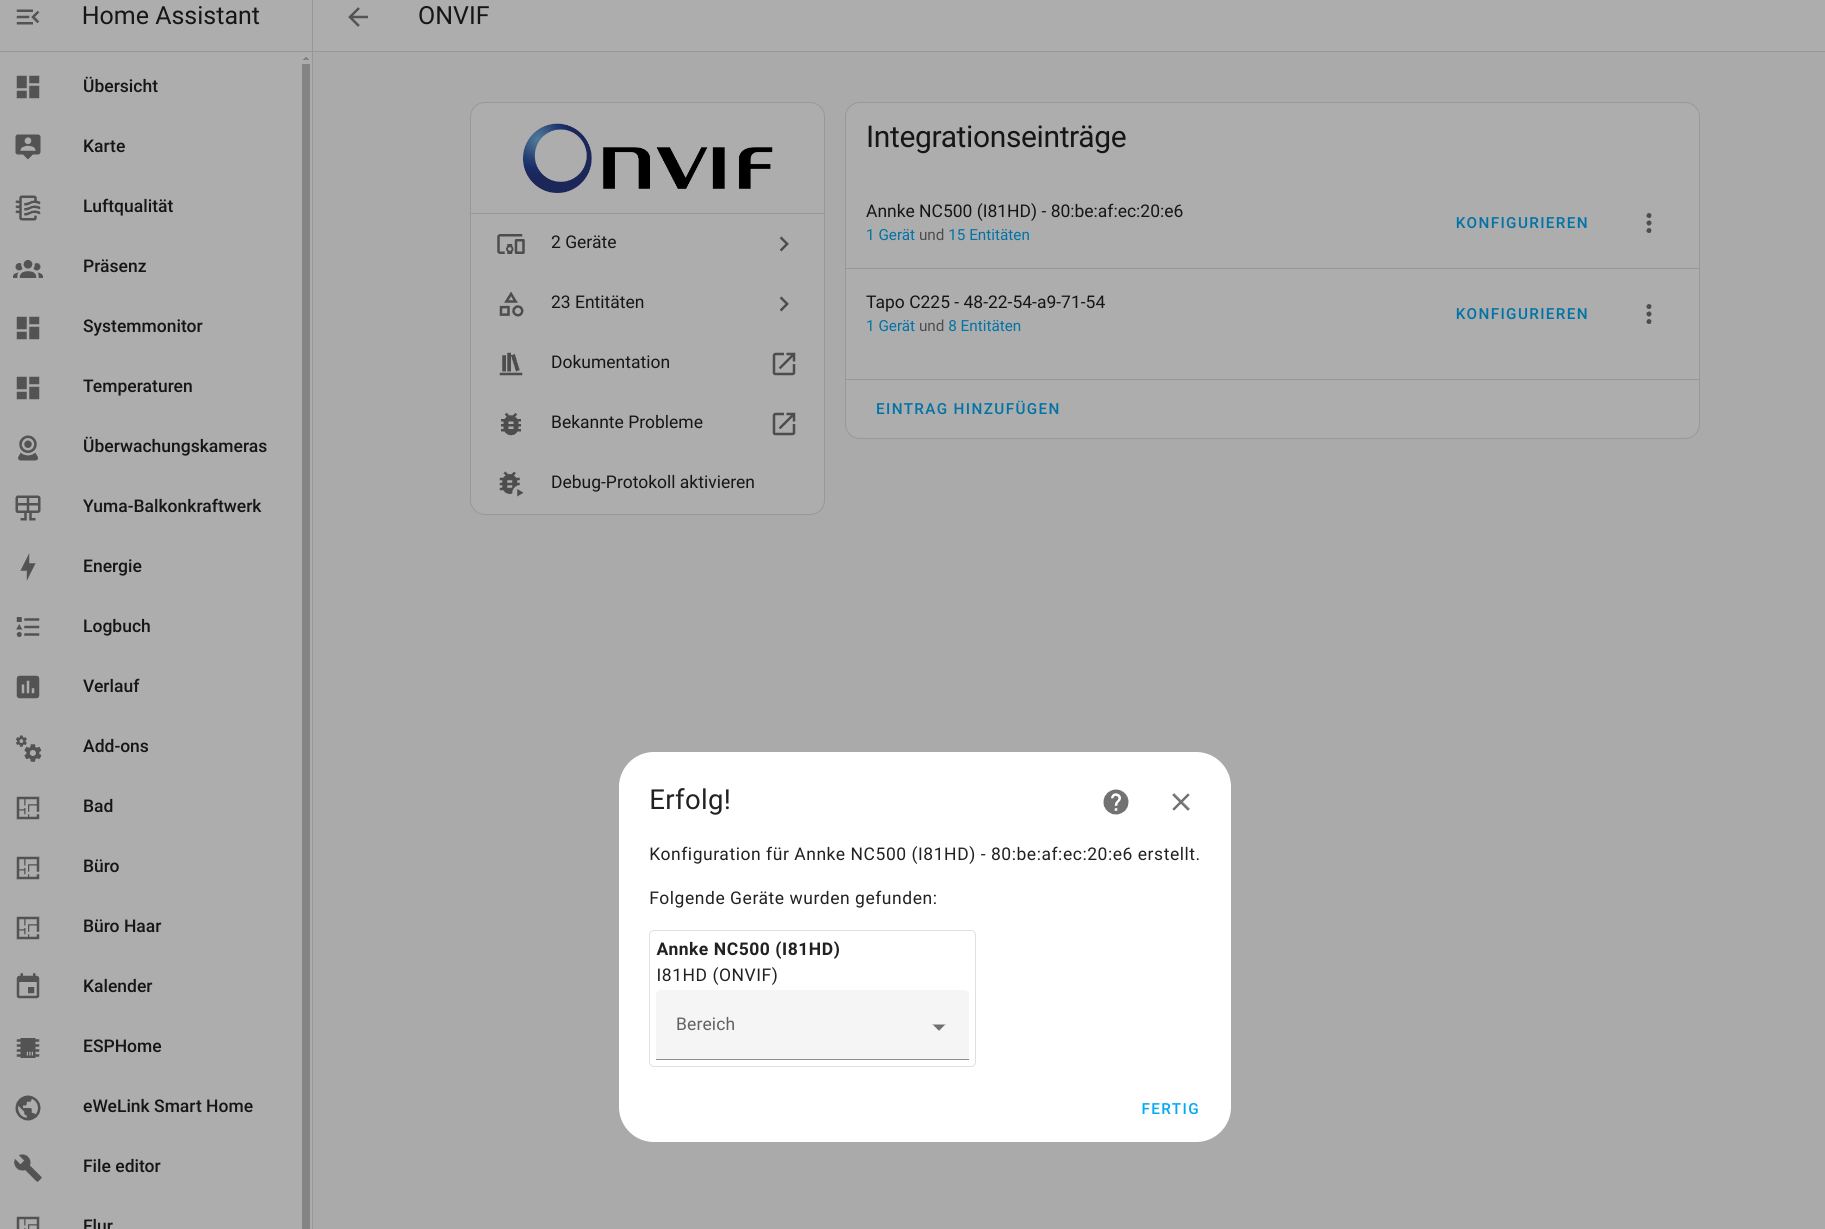Click the File editor wrench icon
Image resolution: width=1825 pixels, height=1229 pixels.
pyautogui.click(x=28, y=1167)
